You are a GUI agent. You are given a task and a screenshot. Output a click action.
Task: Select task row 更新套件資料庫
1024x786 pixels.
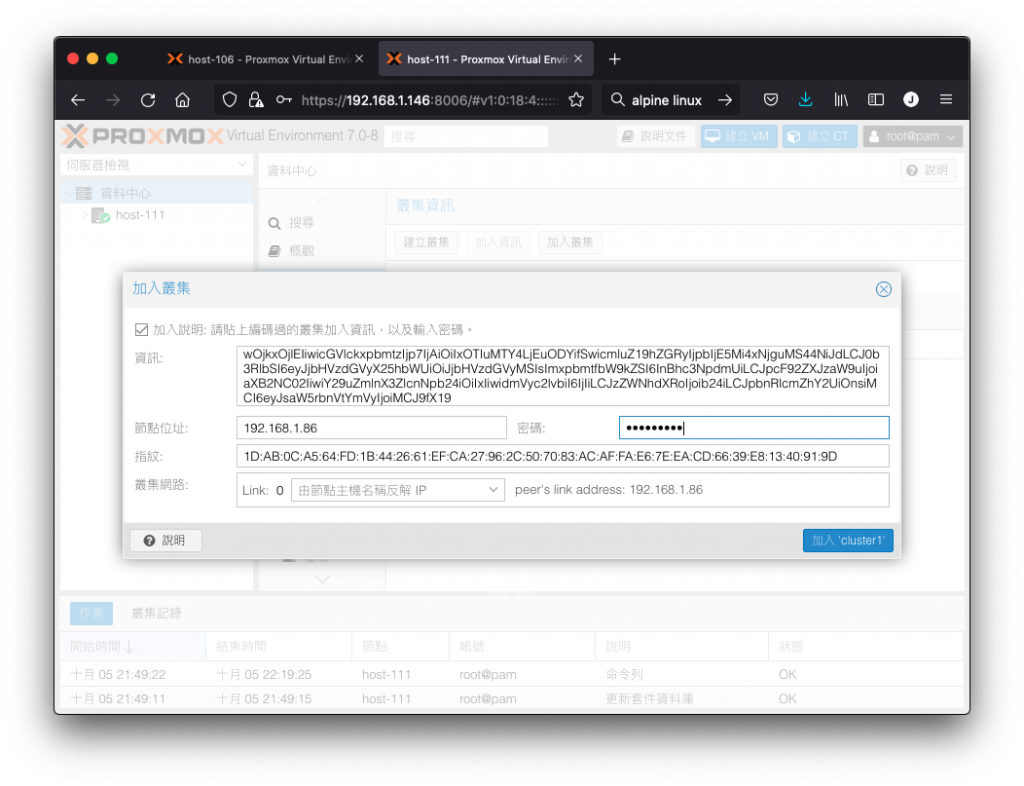512,698
